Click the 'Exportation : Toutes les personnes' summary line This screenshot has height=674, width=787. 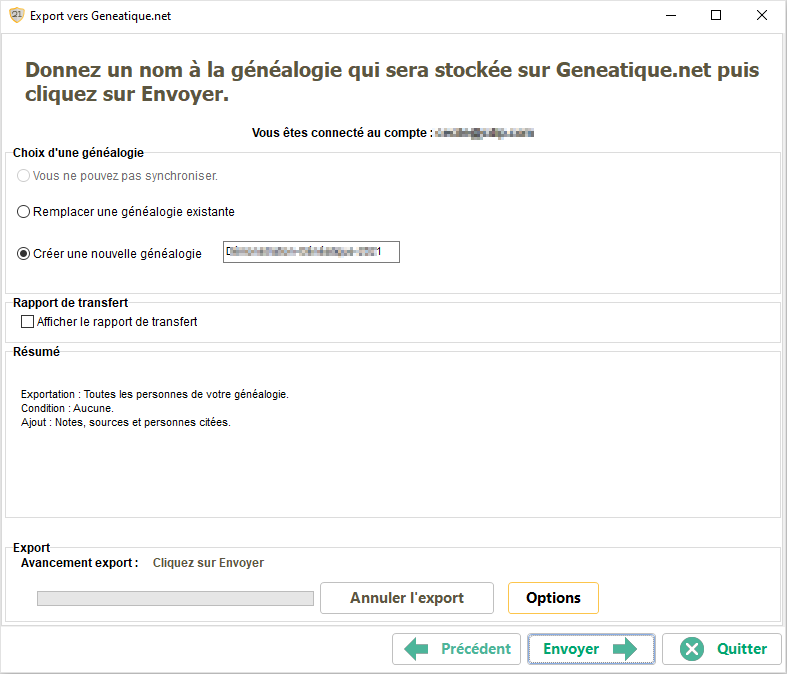pos(155,394)
